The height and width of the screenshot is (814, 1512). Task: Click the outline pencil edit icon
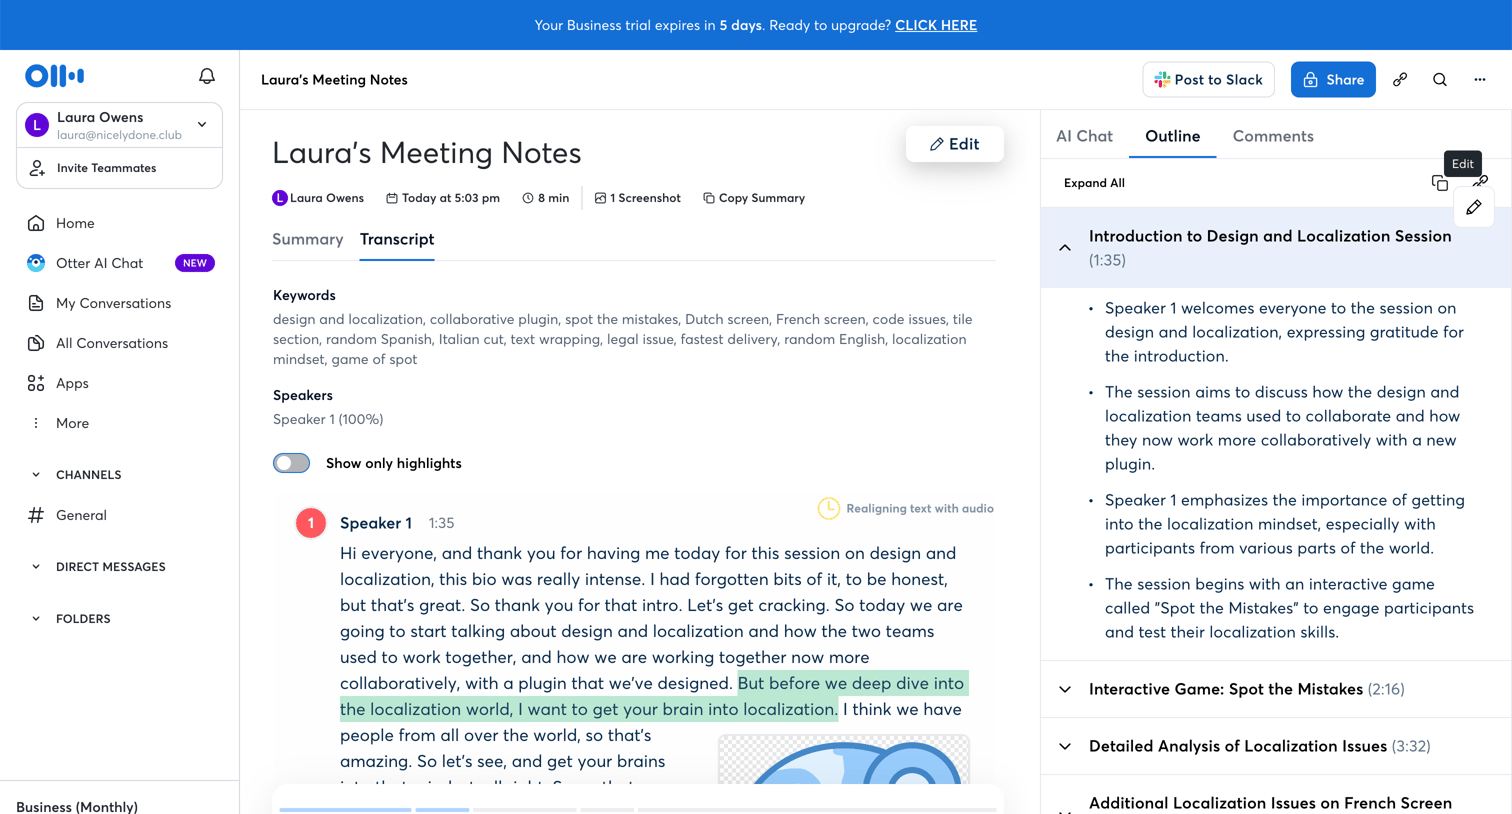pyautogui.click(x=1474, y=207)
